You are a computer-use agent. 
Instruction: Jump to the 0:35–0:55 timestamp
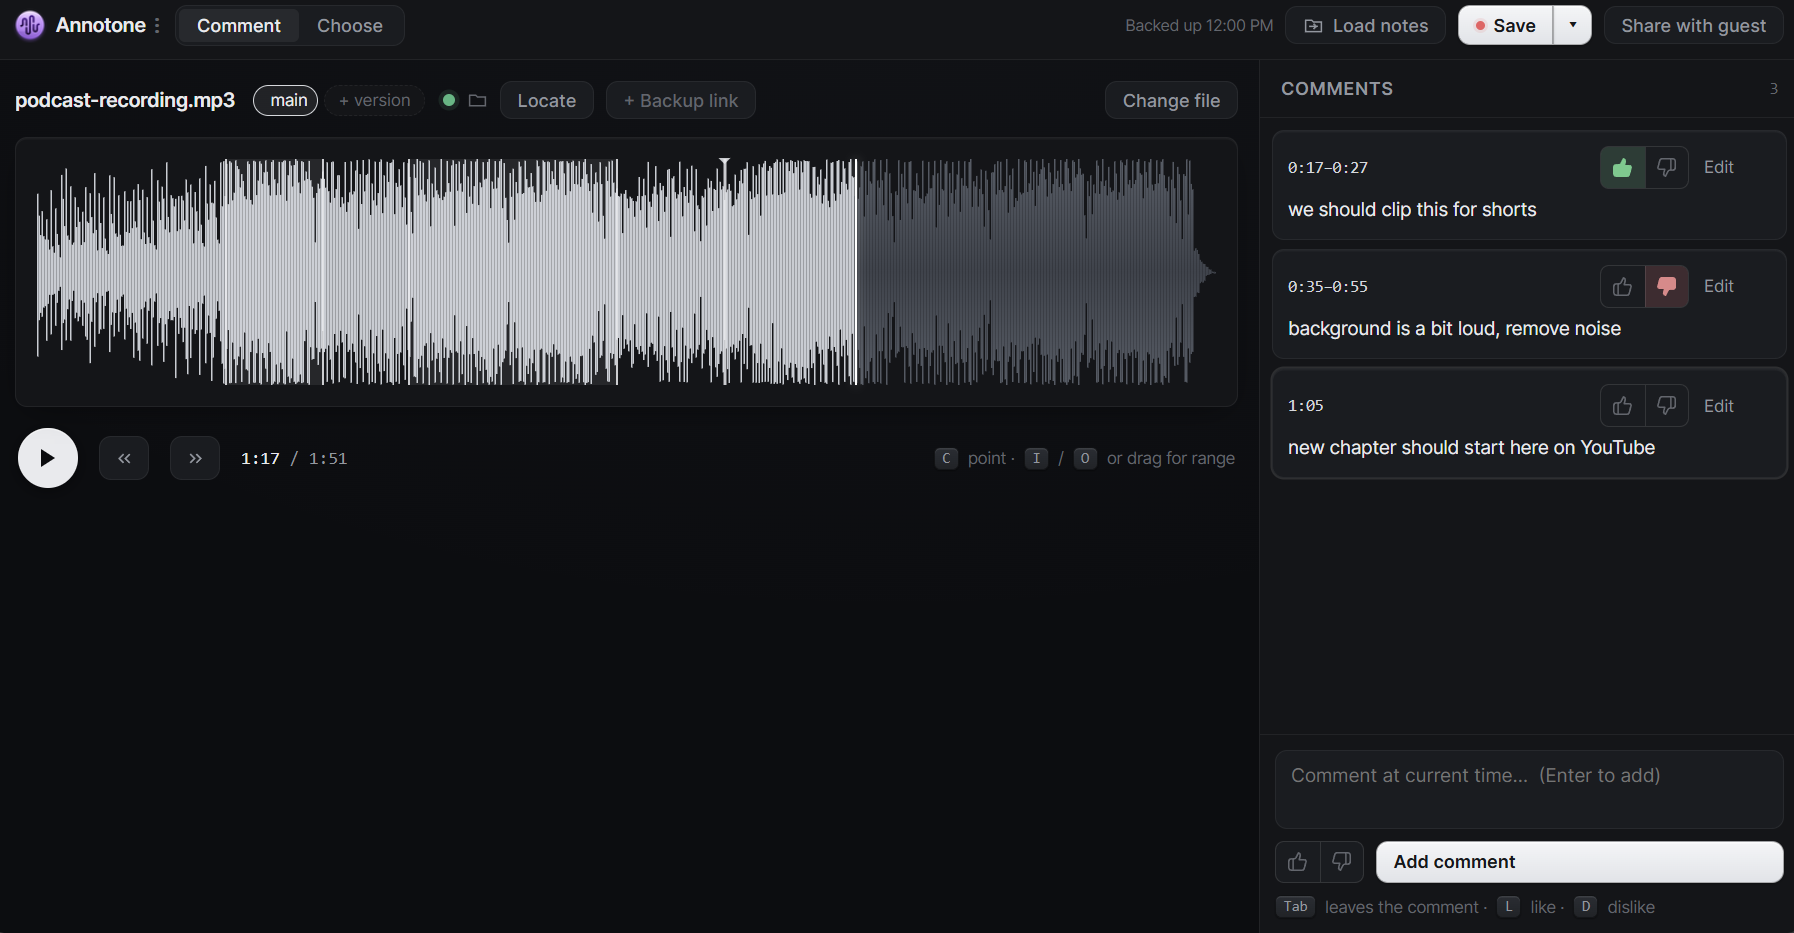(1327, 287)
